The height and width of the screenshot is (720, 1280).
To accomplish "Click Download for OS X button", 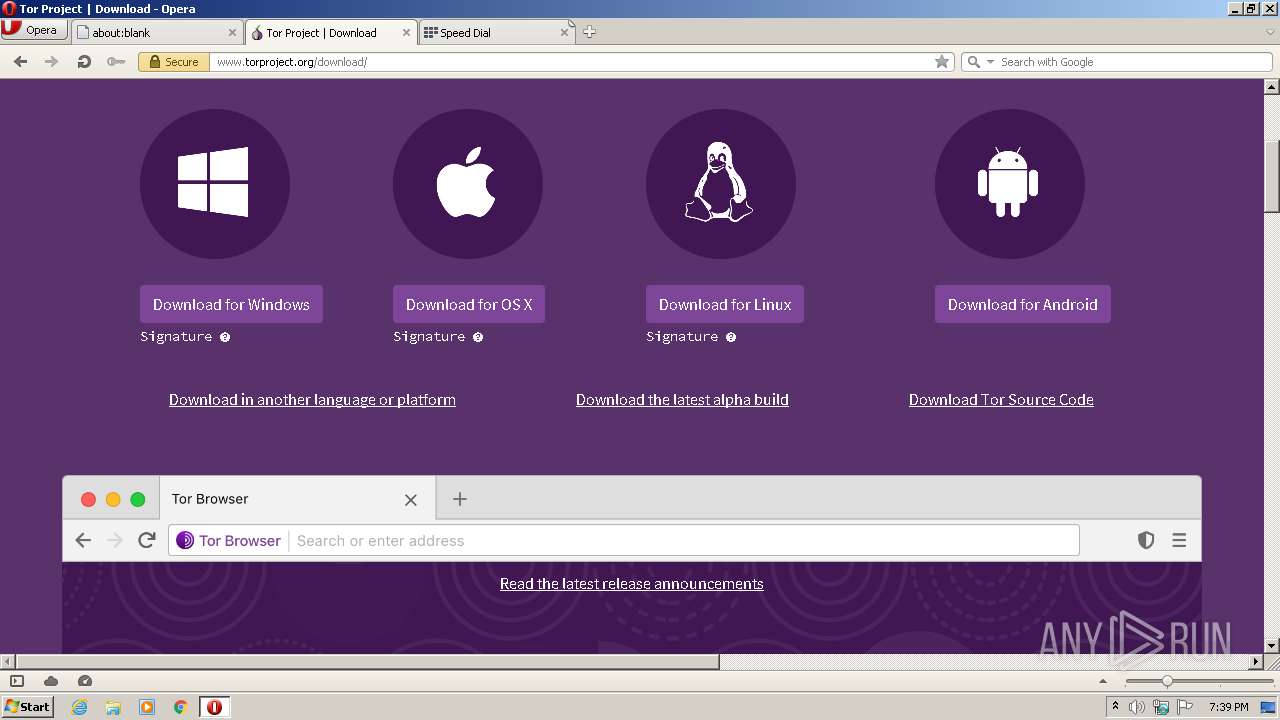I will pyautogui.click(x=469, y=304).
